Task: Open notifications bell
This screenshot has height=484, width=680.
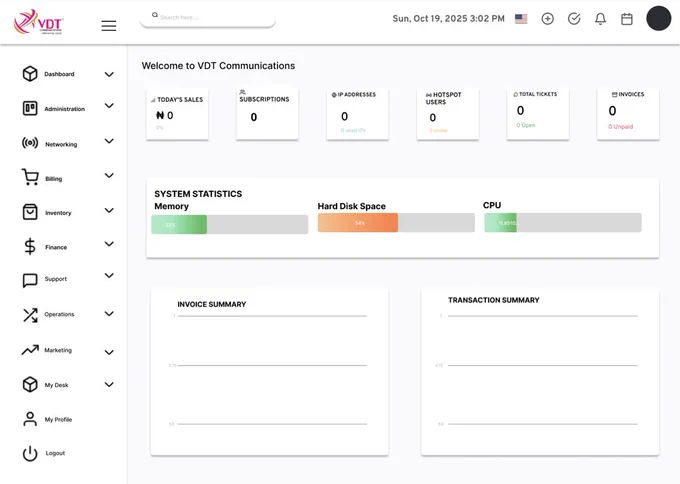Action: click(x=600, y=19)
